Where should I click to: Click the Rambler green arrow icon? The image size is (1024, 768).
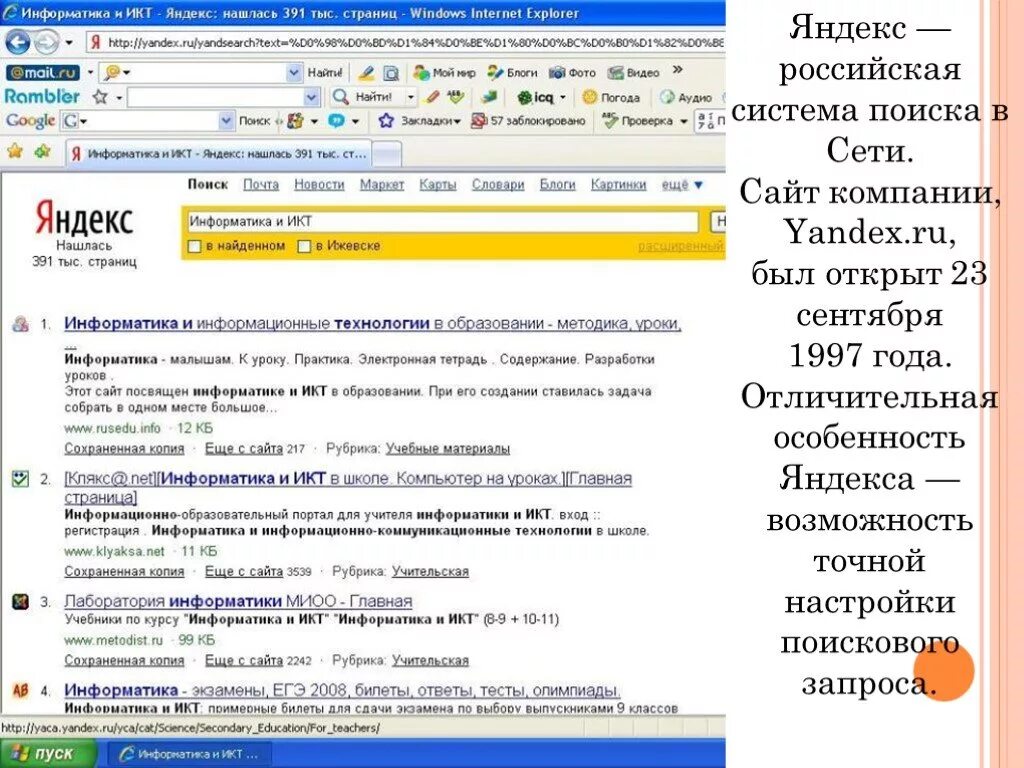point(488,97)
